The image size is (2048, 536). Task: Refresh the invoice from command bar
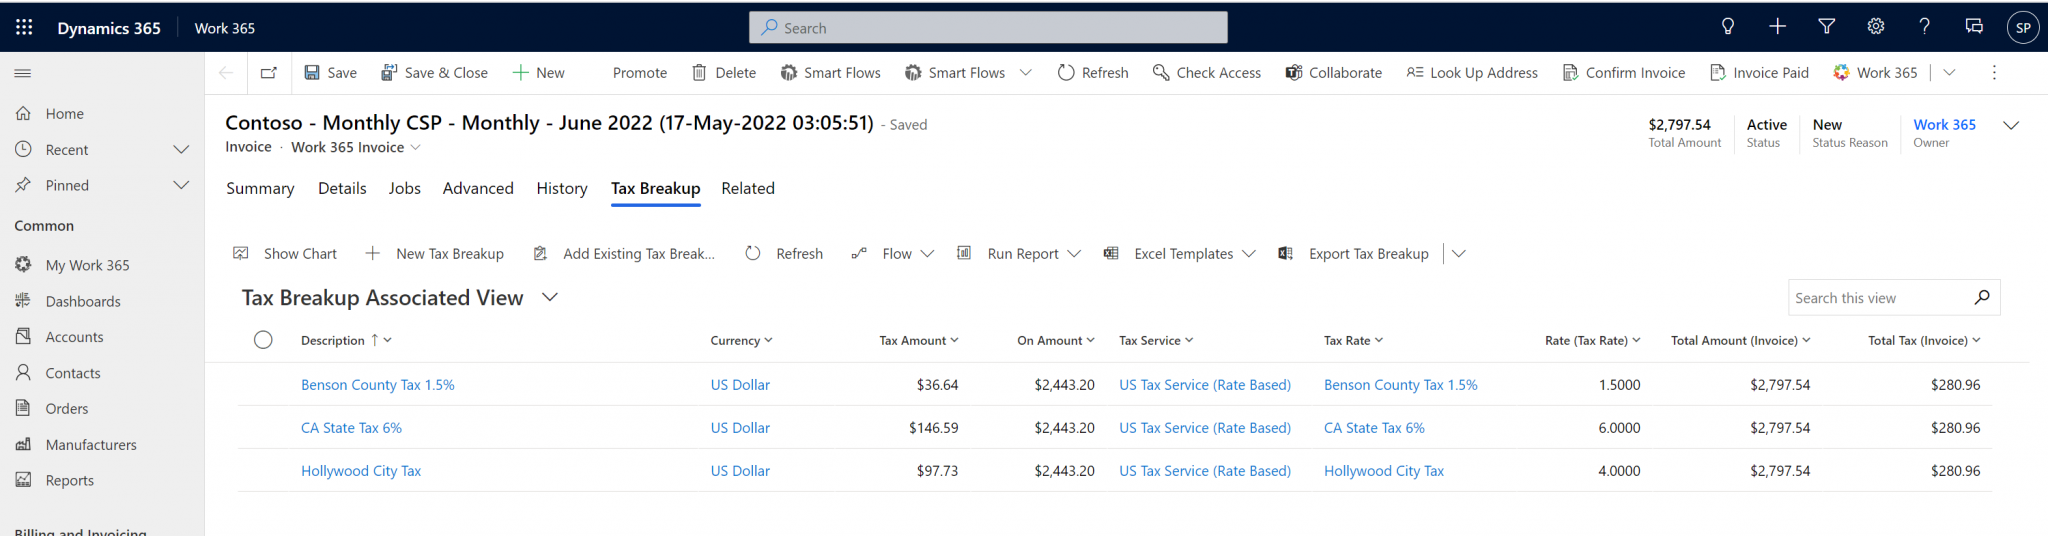1093,73
